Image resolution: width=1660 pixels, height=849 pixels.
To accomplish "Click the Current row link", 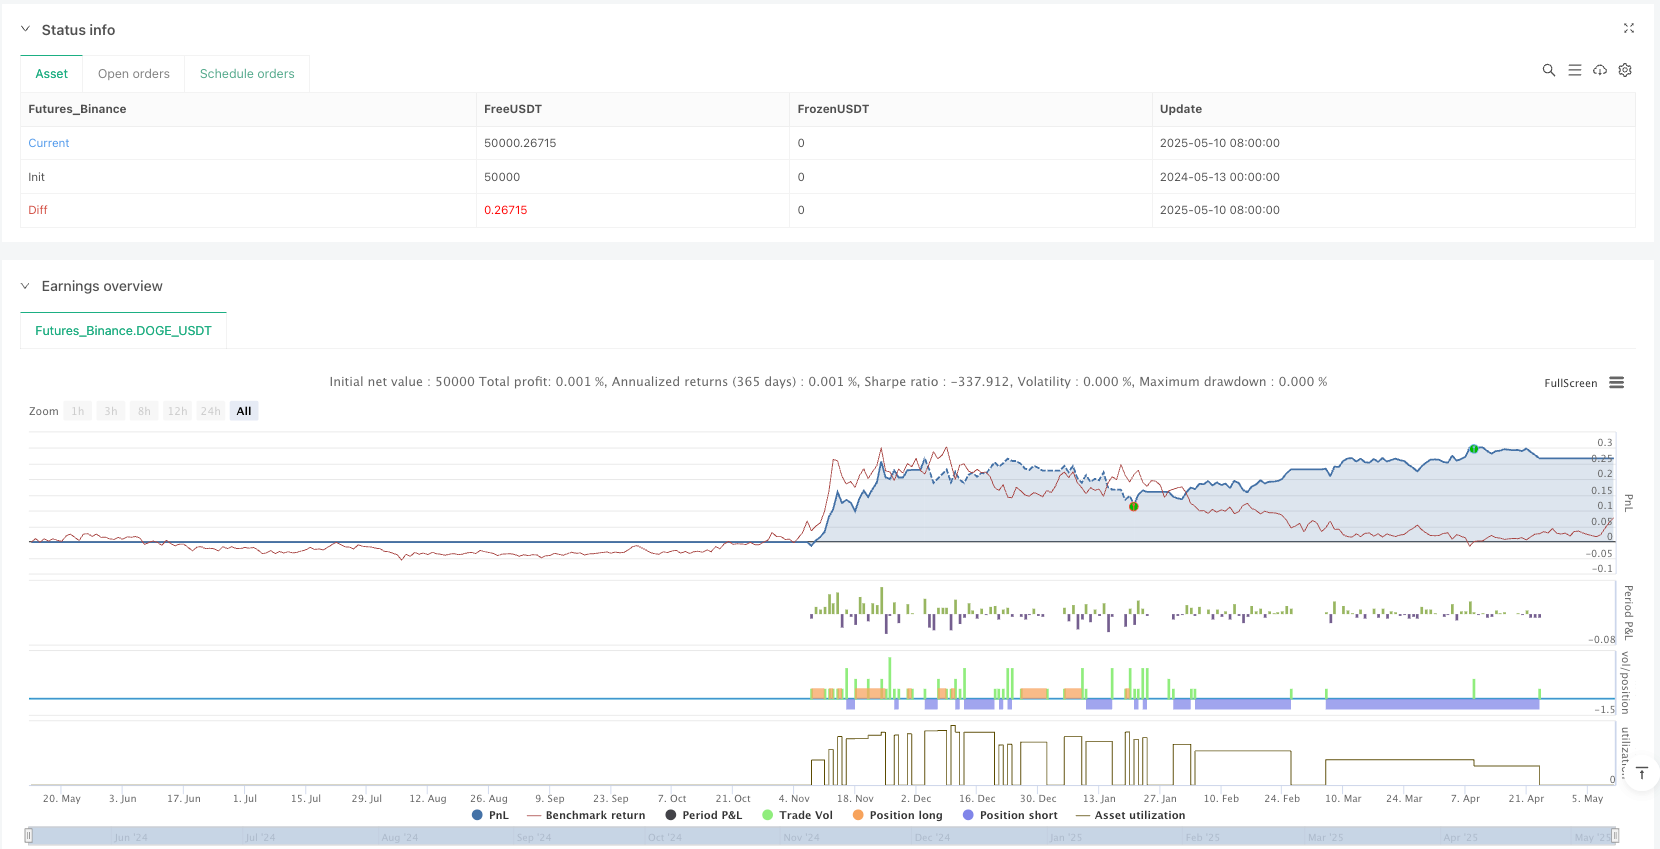I will click(x=49, y=143).
